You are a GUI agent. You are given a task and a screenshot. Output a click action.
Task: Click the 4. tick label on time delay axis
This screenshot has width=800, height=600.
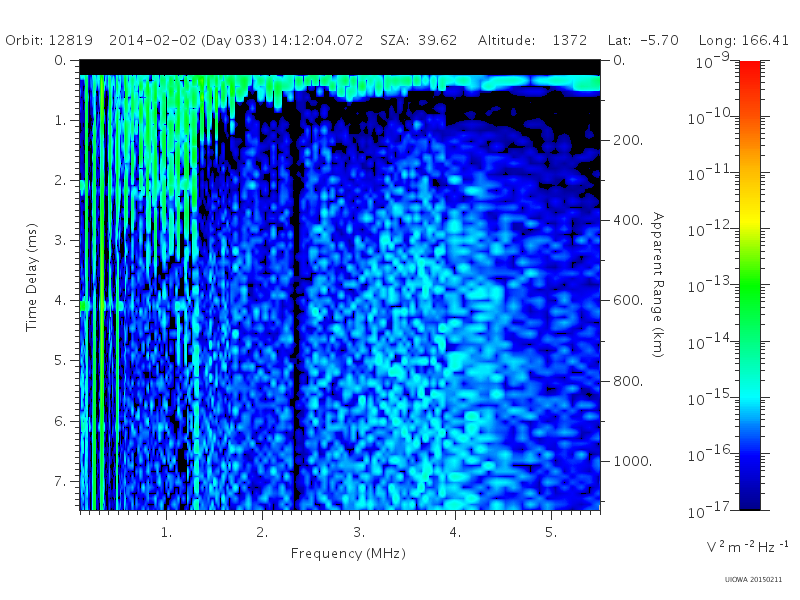(60, 301)
